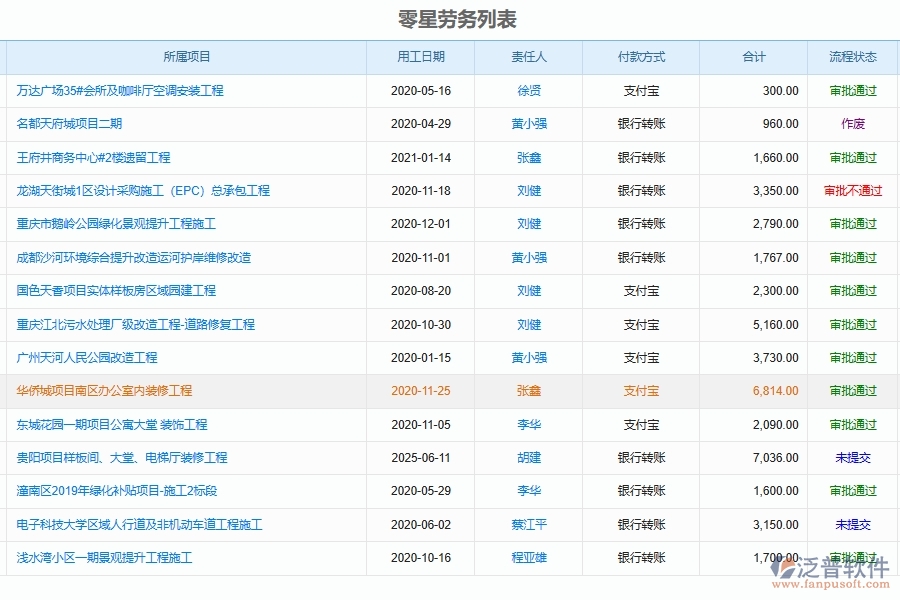Open the highlighted 华侨城项目南区办公室内装修工程
The width and height of the screenshot is (900, 600).
tap(104, 391)
